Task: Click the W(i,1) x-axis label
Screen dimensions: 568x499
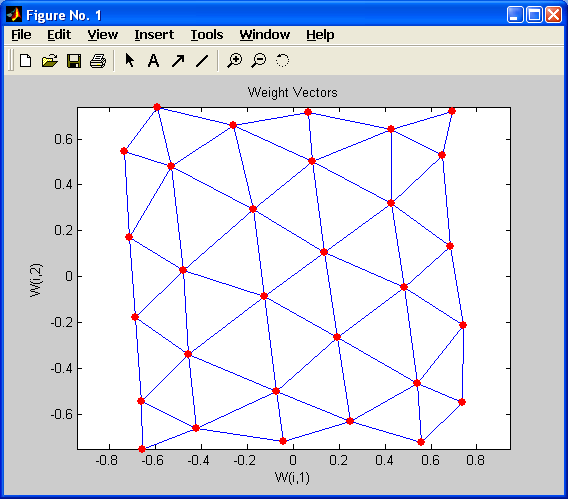Action: [x=292, y=477]
